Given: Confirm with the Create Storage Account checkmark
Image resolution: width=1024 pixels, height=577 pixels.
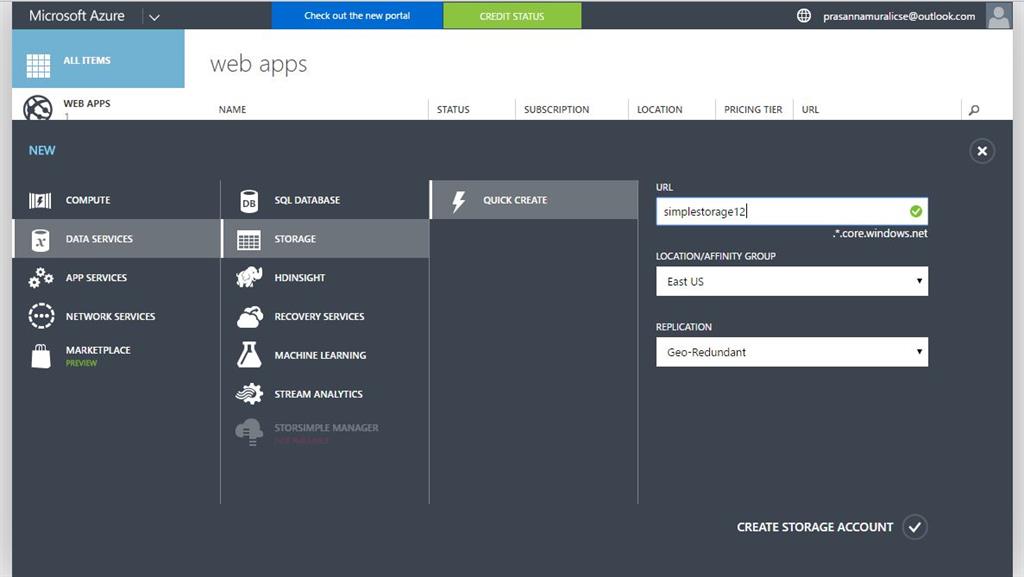Looking at the screenshot, I should click(x=915, y=527).
